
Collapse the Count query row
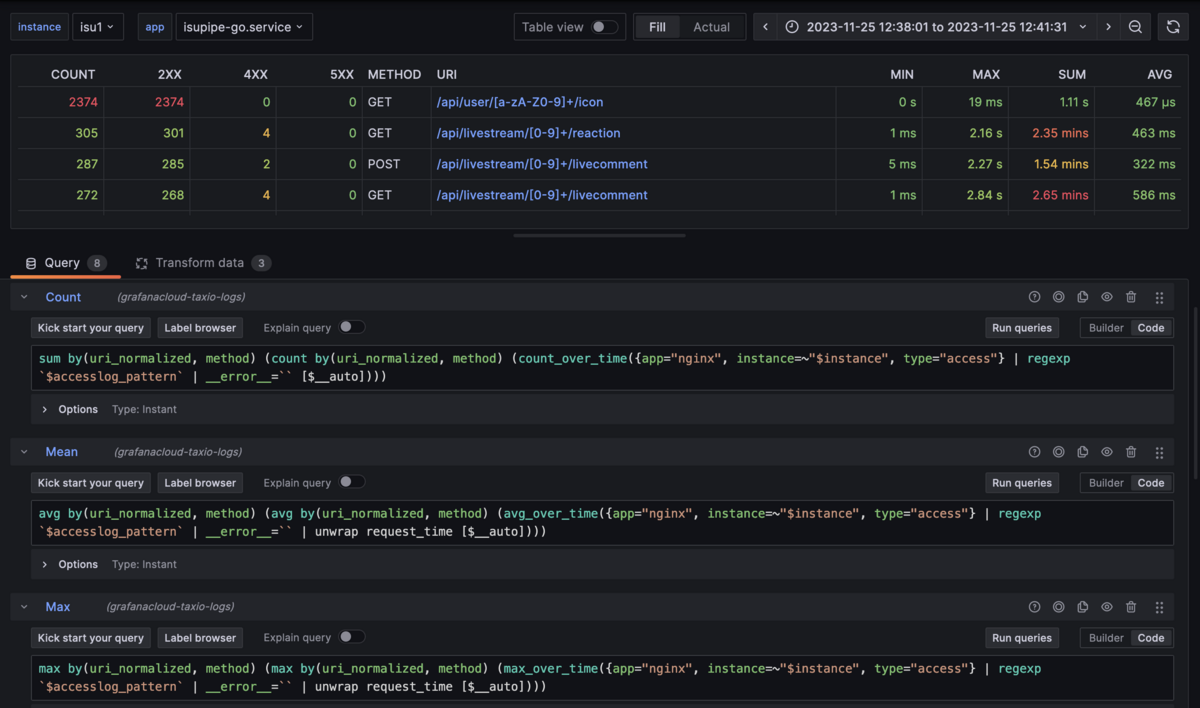click(x=25, y=297)
